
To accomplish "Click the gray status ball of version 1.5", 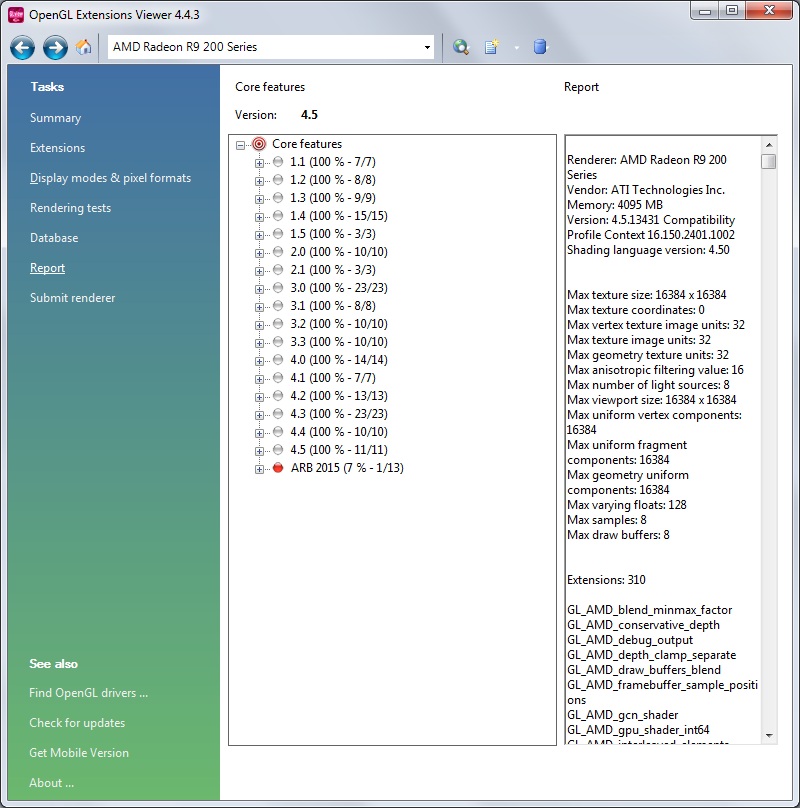I will click(x=278, y=234).
